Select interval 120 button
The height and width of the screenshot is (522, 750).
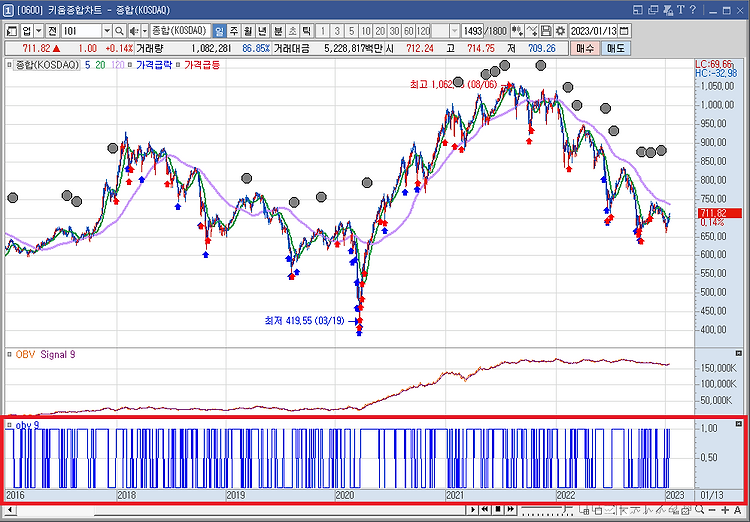[x=423, y=31]
